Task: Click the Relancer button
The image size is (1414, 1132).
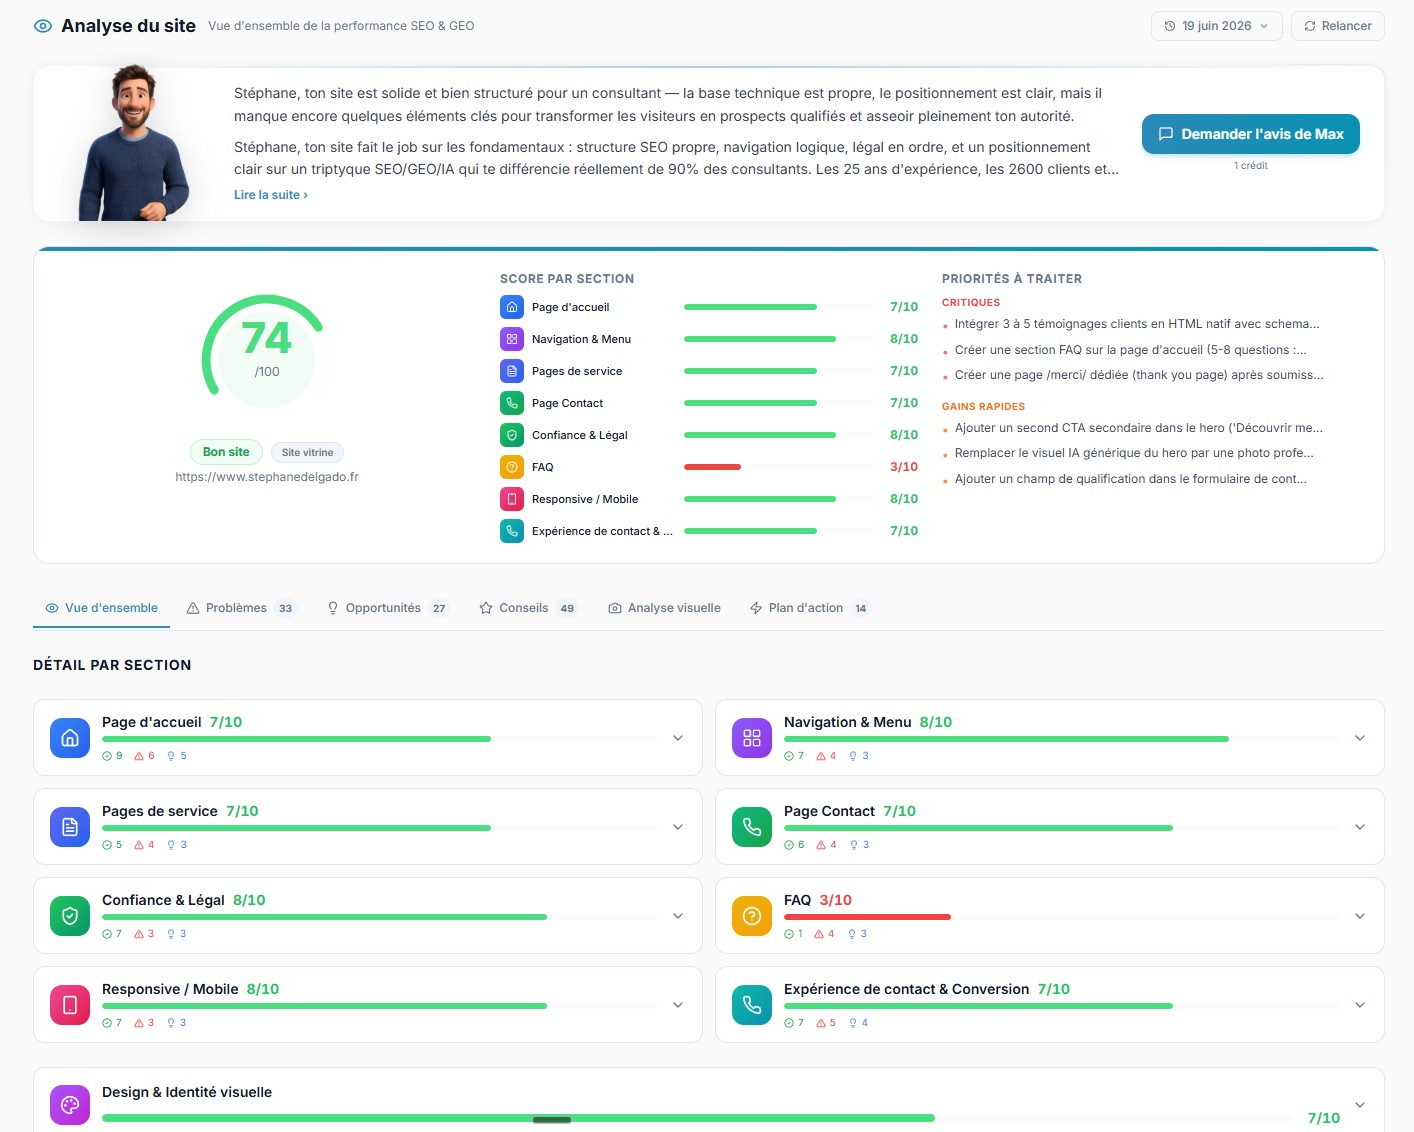Action: (x=1338, y=26)
